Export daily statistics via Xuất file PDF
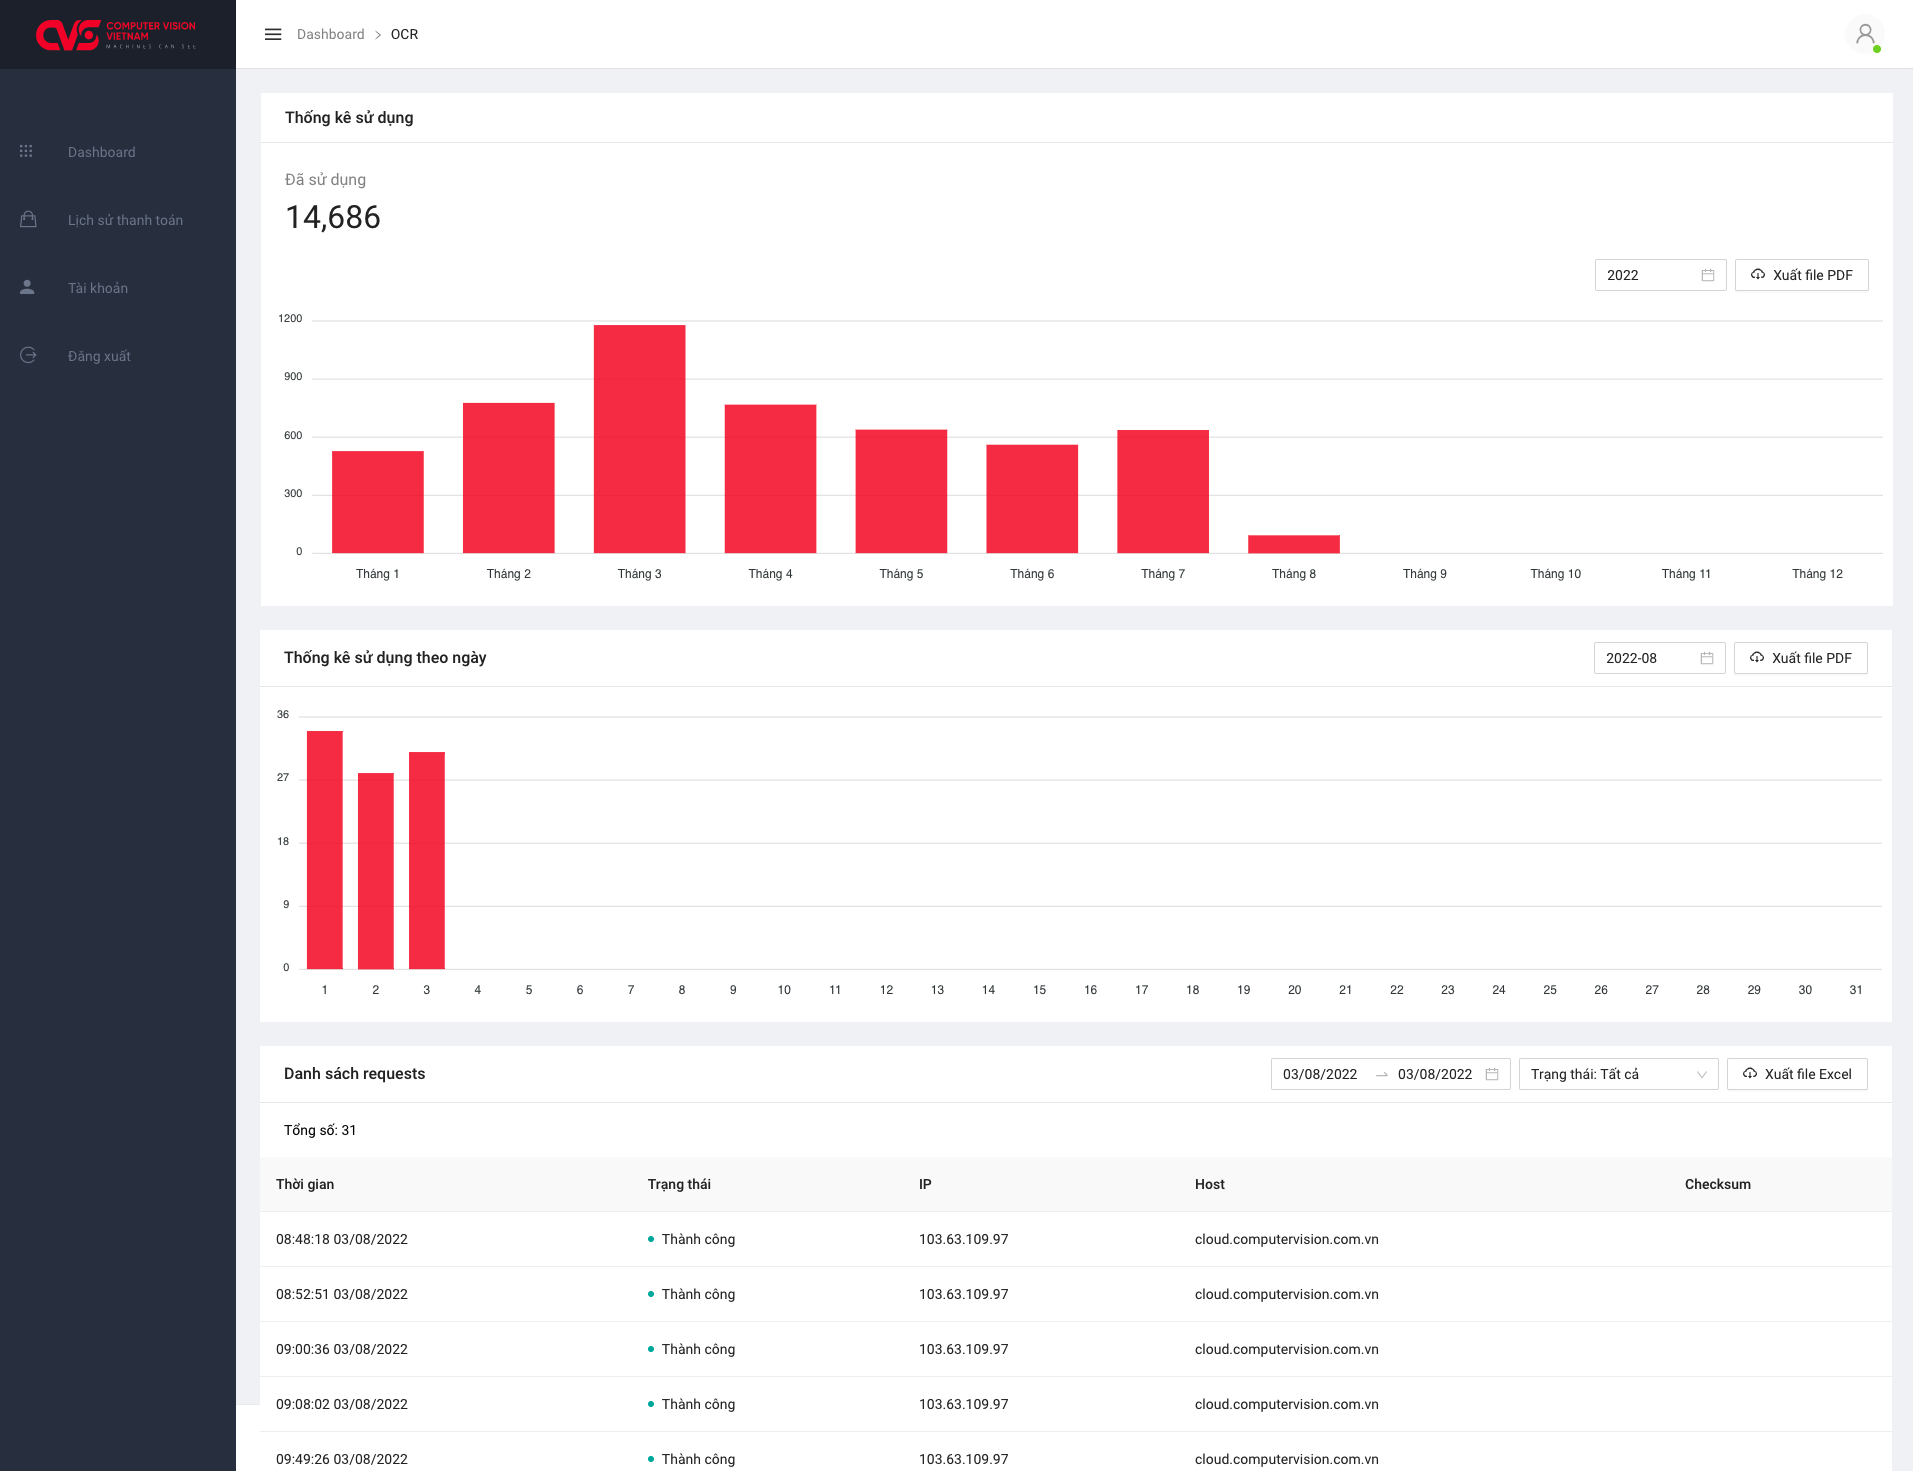Screen dimensions: 1913x1471 (1801, 658)
